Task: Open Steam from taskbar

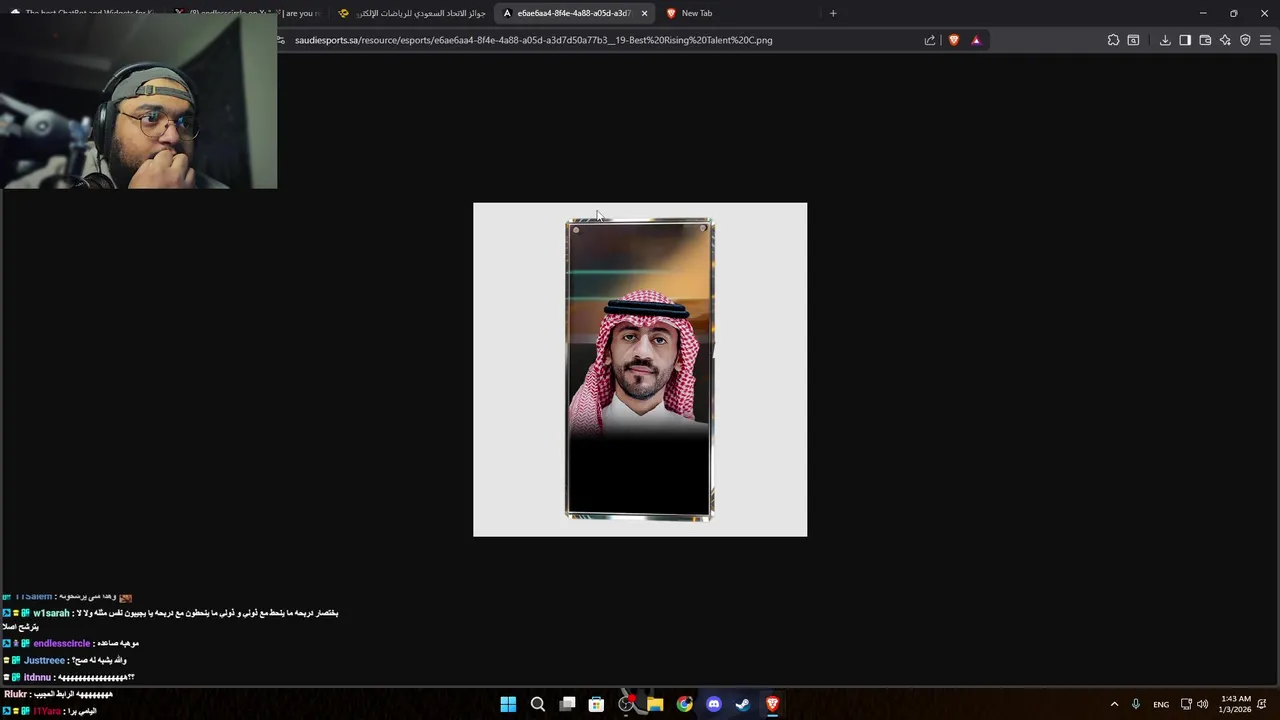Action: 743,704
